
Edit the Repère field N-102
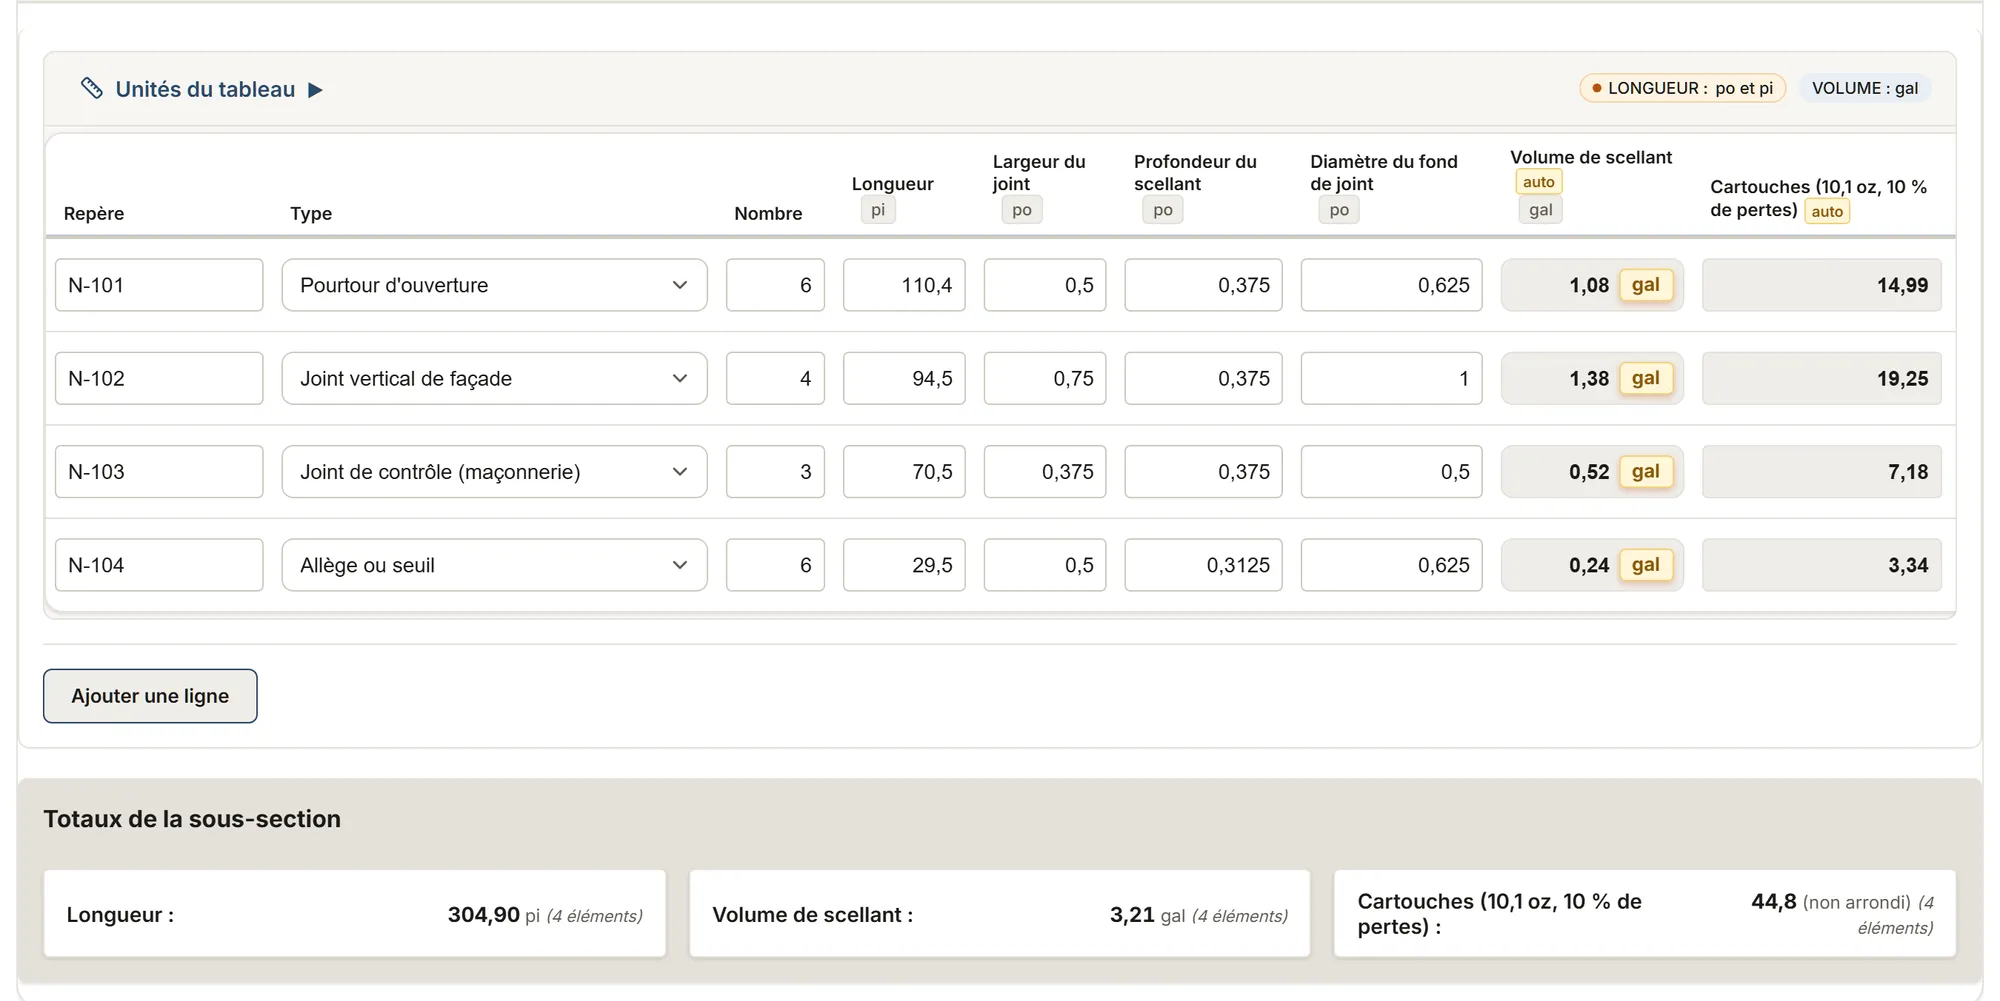click(159, 378)
